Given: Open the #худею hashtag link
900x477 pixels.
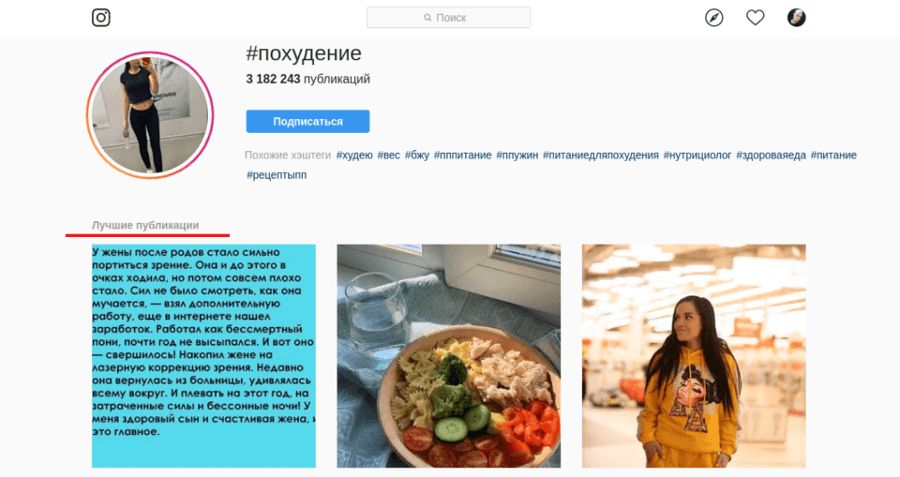Looking at the screenshot, I should point(354,155).
